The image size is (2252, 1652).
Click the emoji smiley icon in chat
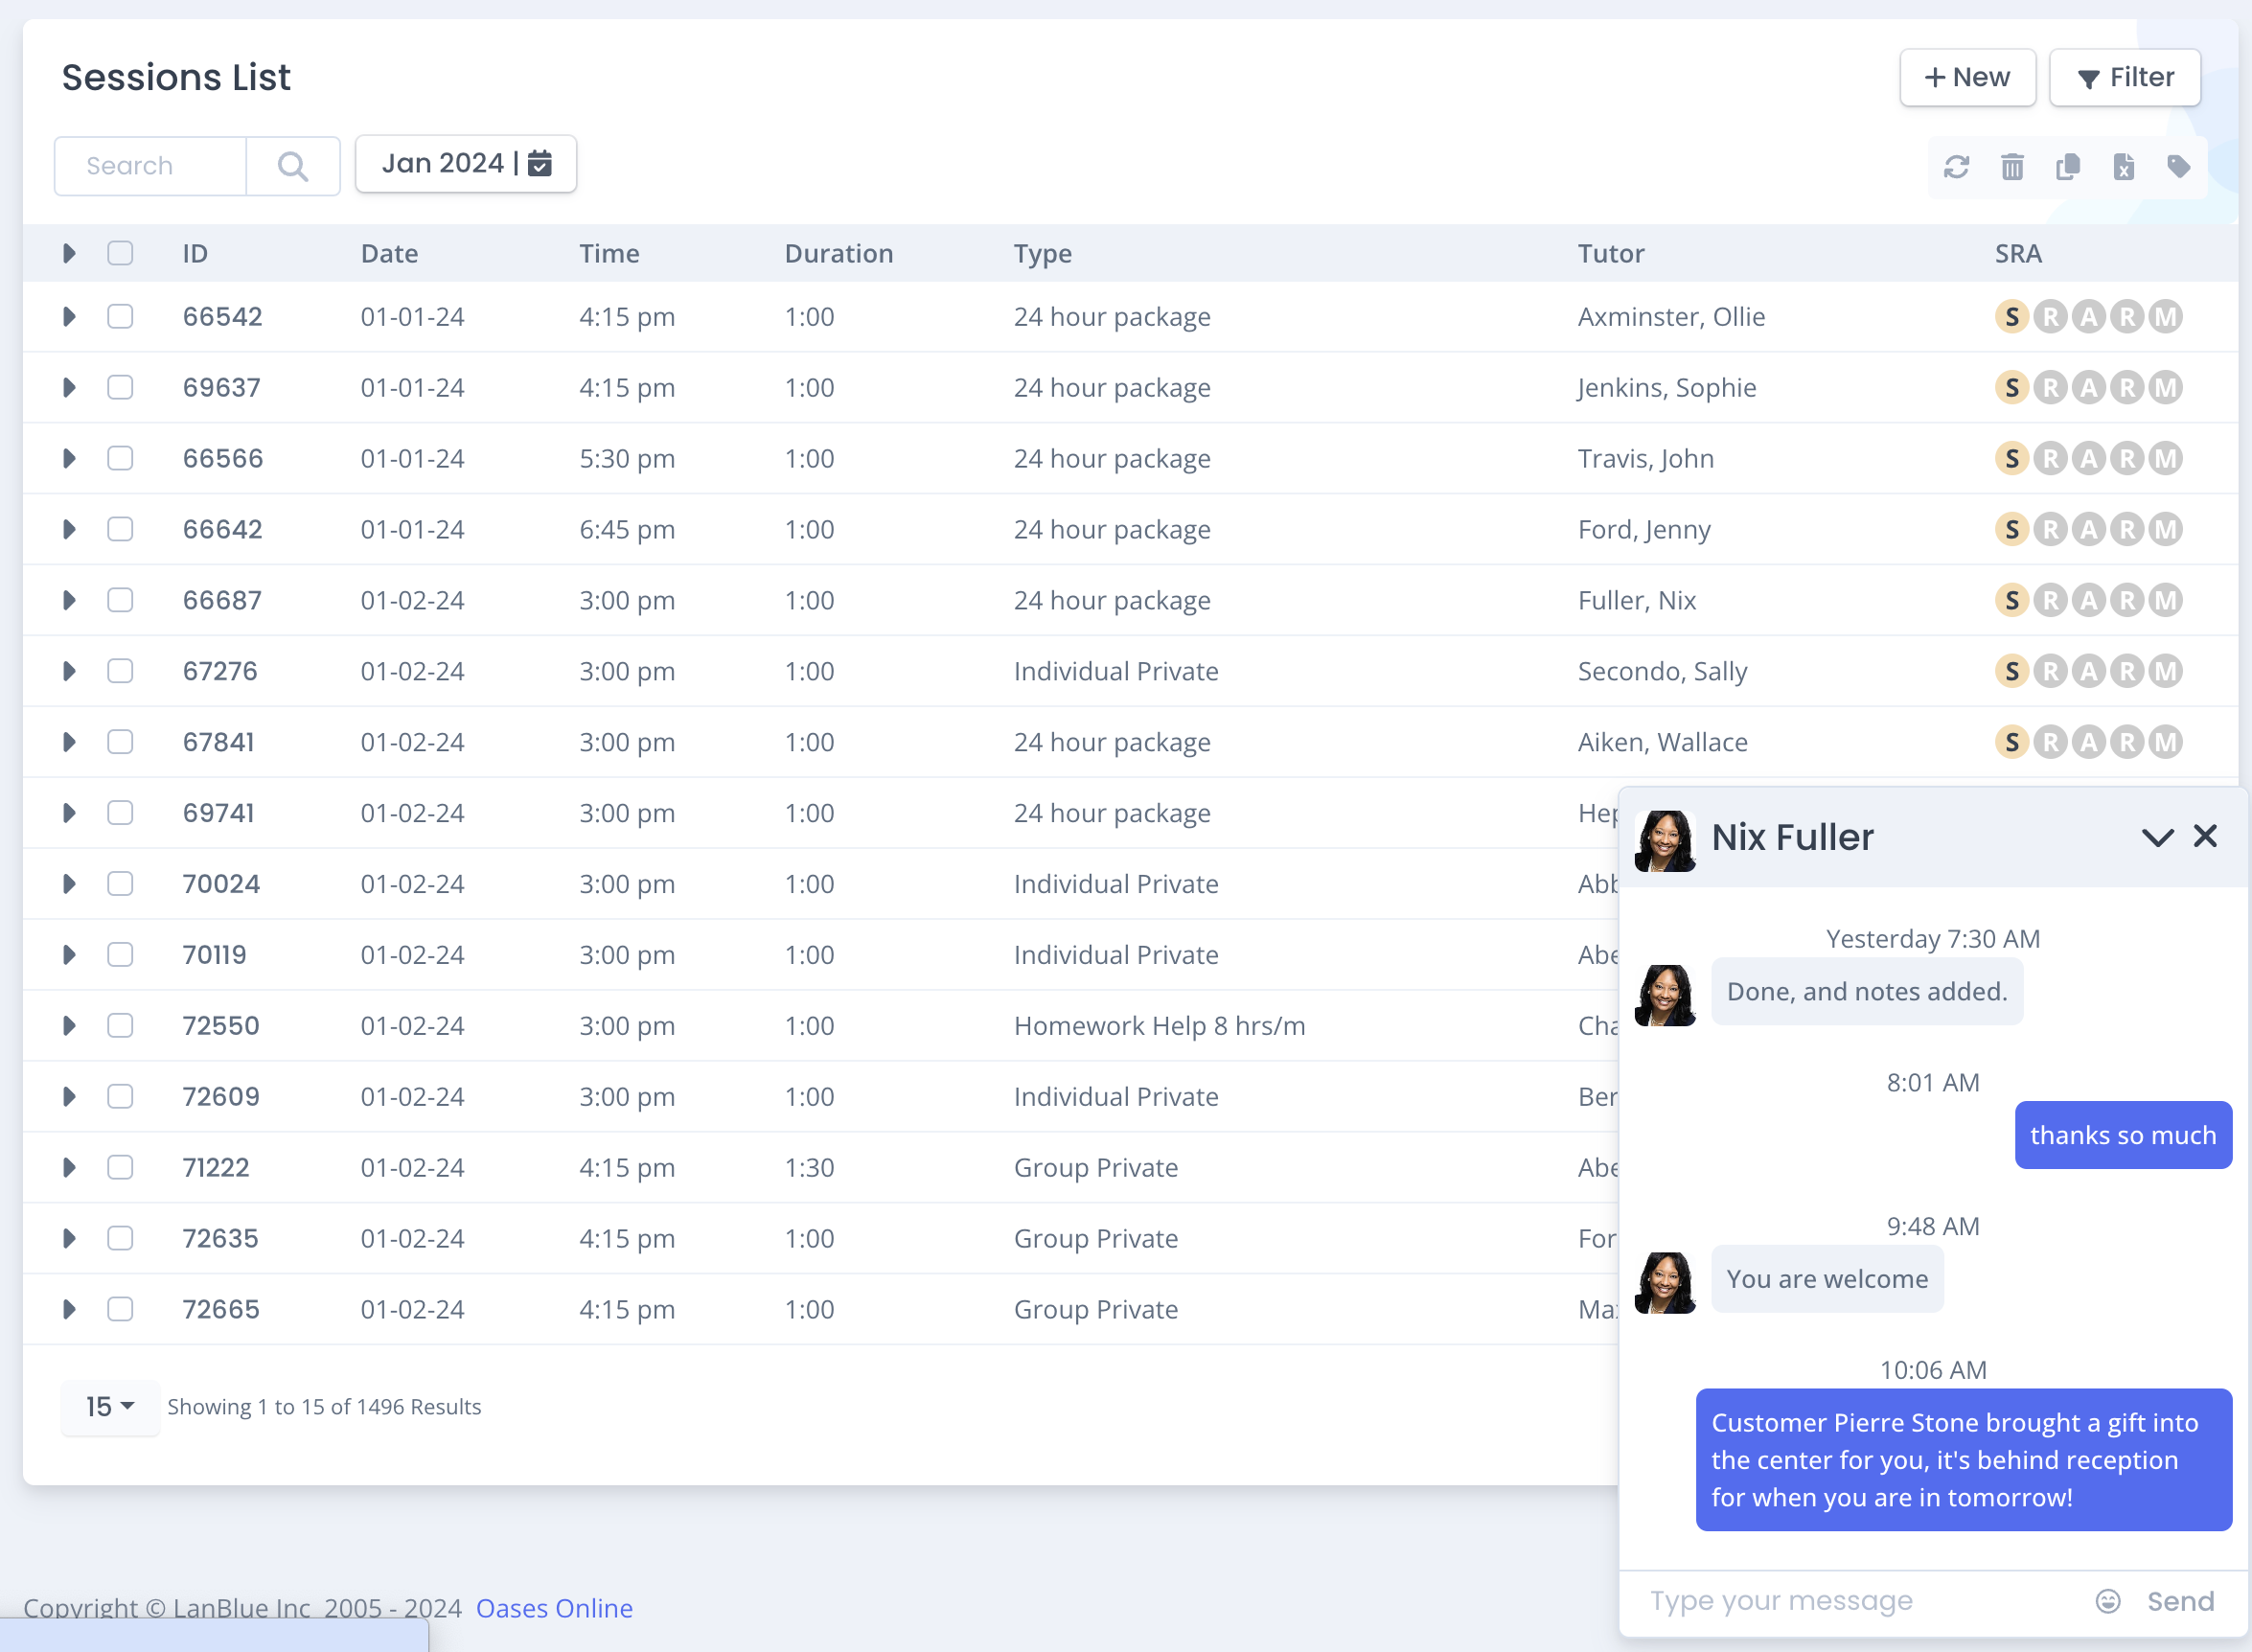pyautogui.click(x=2107, y=1601)
